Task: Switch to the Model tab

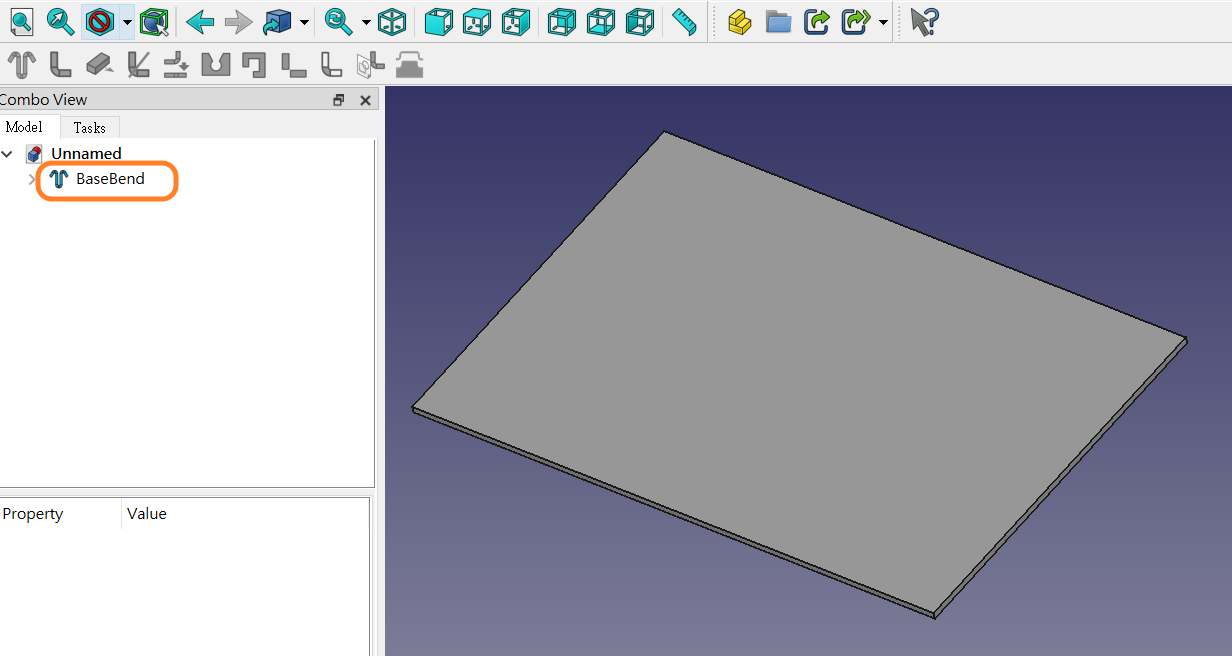Action: click(25, 127)
